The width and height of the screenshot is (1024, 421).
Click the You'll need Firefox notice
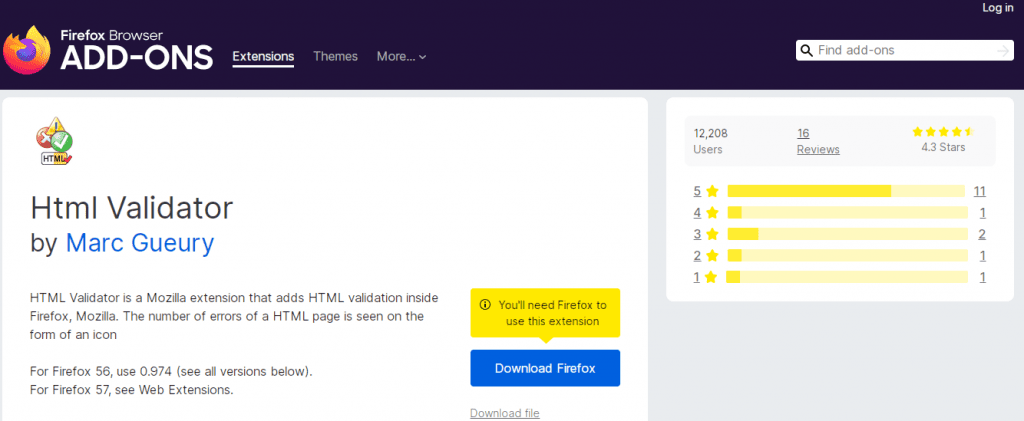[545, 313]
